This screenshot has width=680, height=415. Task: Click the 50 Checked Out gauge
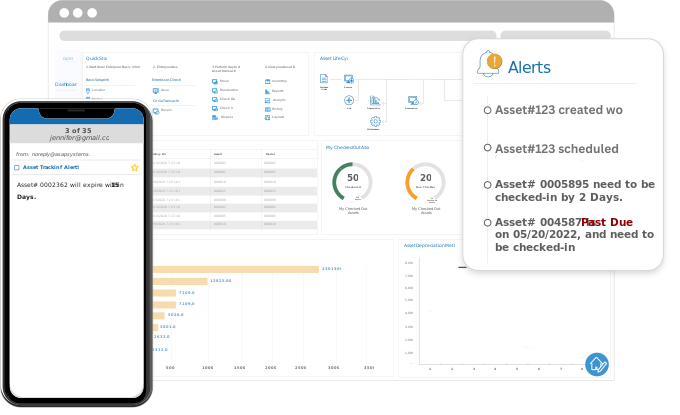pos(352,181)
